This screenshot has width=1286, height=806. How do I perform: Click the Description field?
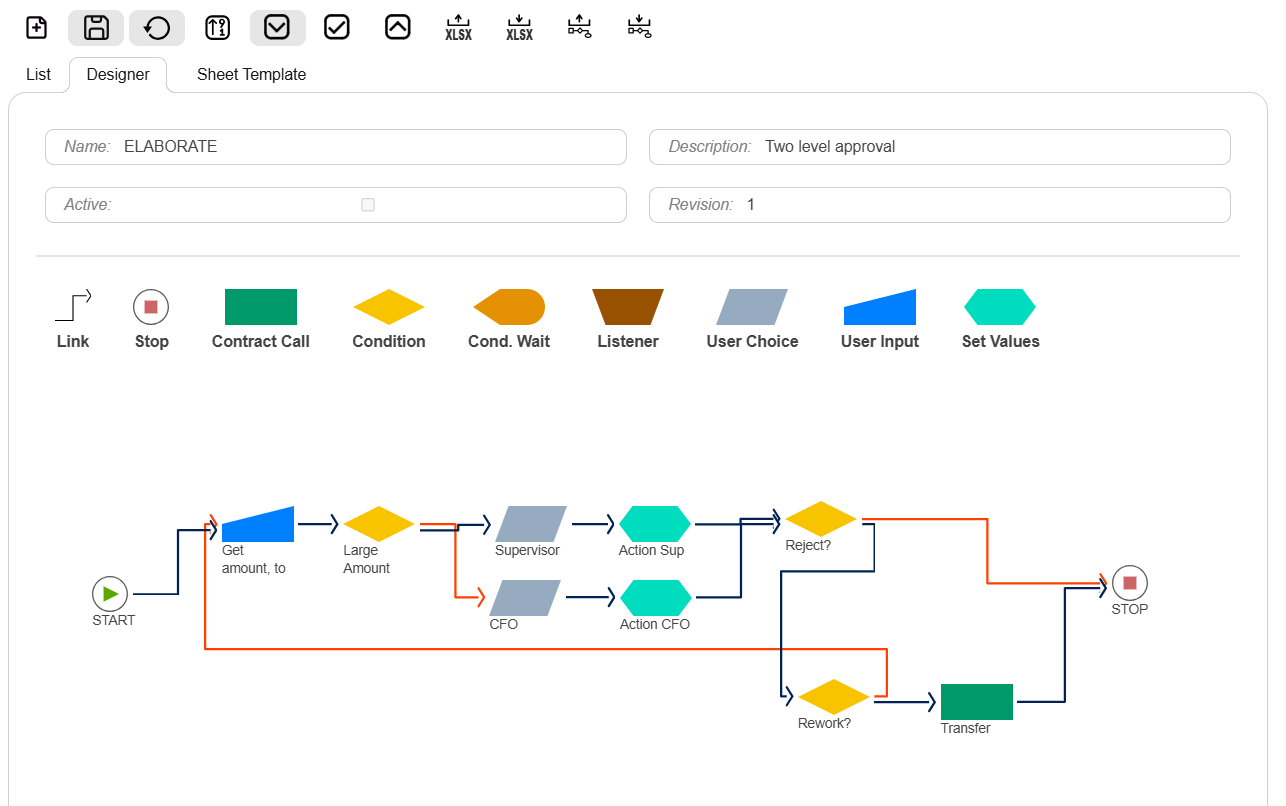point(940,147)
